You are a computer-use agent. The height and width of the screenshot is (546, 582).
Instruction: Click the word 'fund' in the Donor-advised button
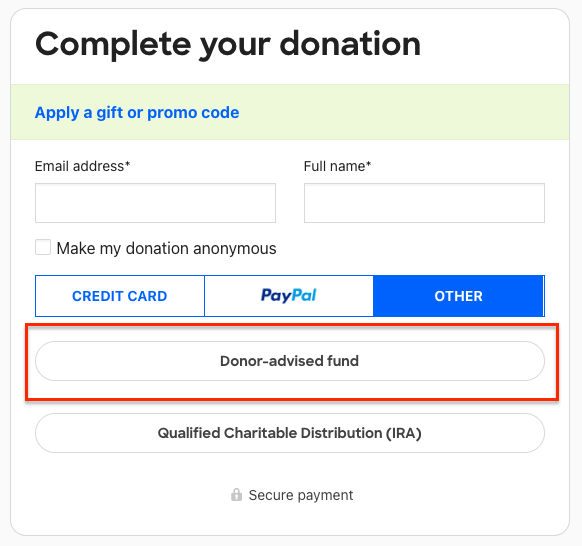coord(343,361)
